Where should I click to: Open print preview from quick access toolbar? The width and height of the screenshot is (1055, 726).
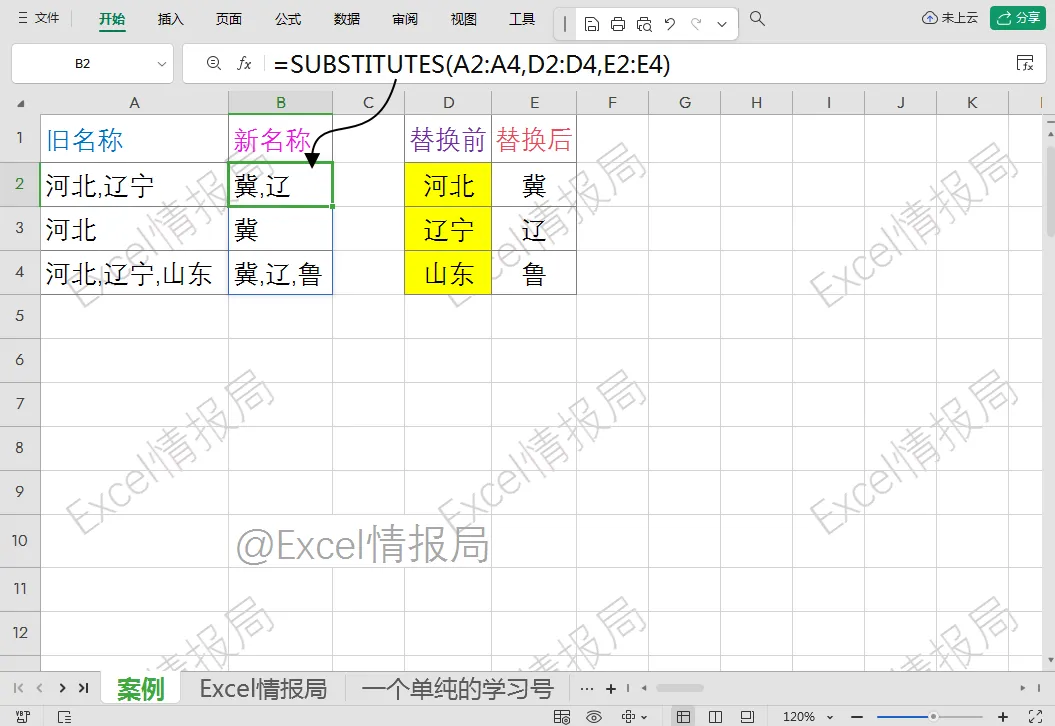coord(644,25)
